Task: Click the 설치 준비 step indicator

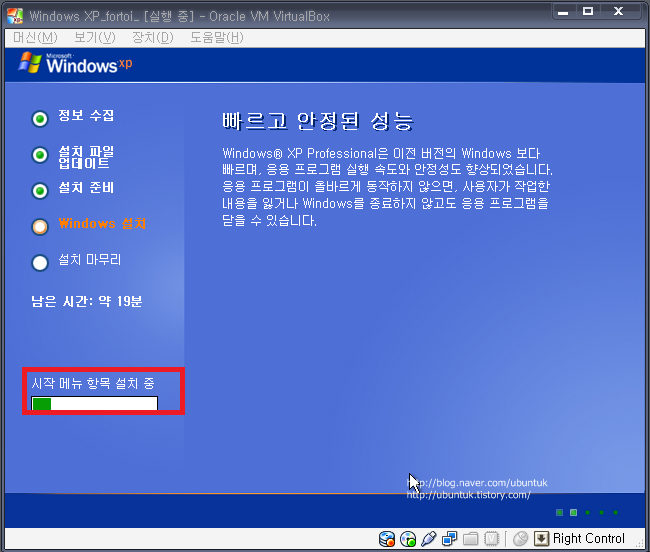Action: [40, 191]
